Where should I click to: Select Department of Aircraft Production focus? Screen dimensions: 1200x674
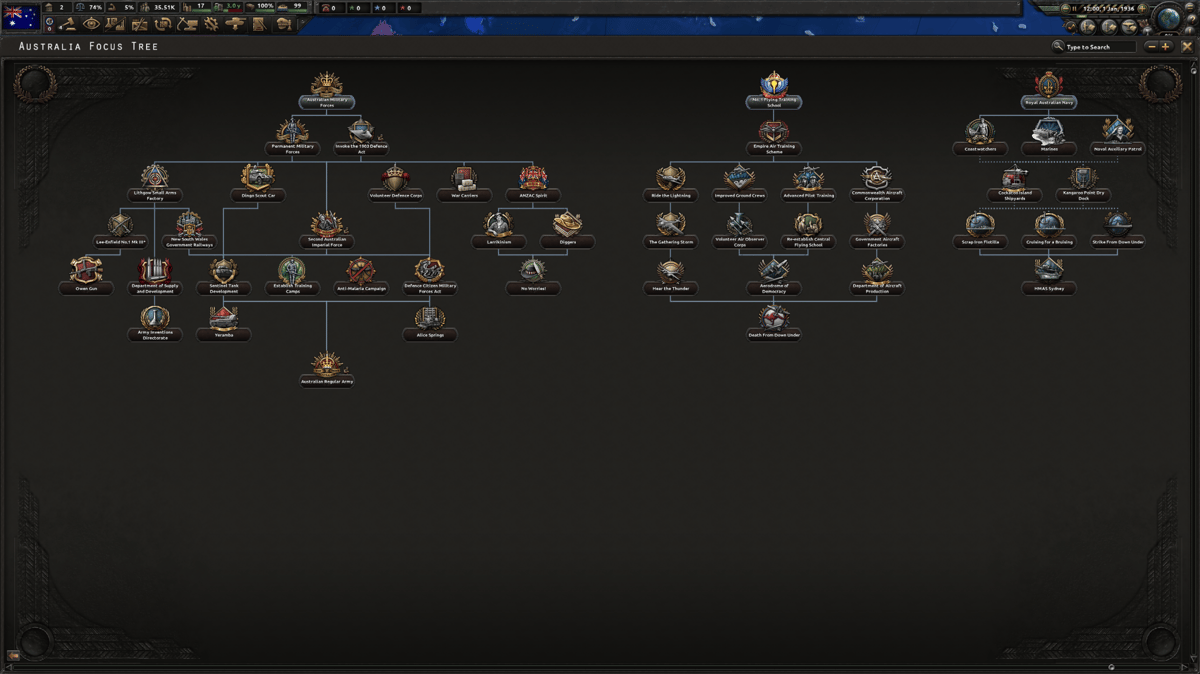(877, 276)
